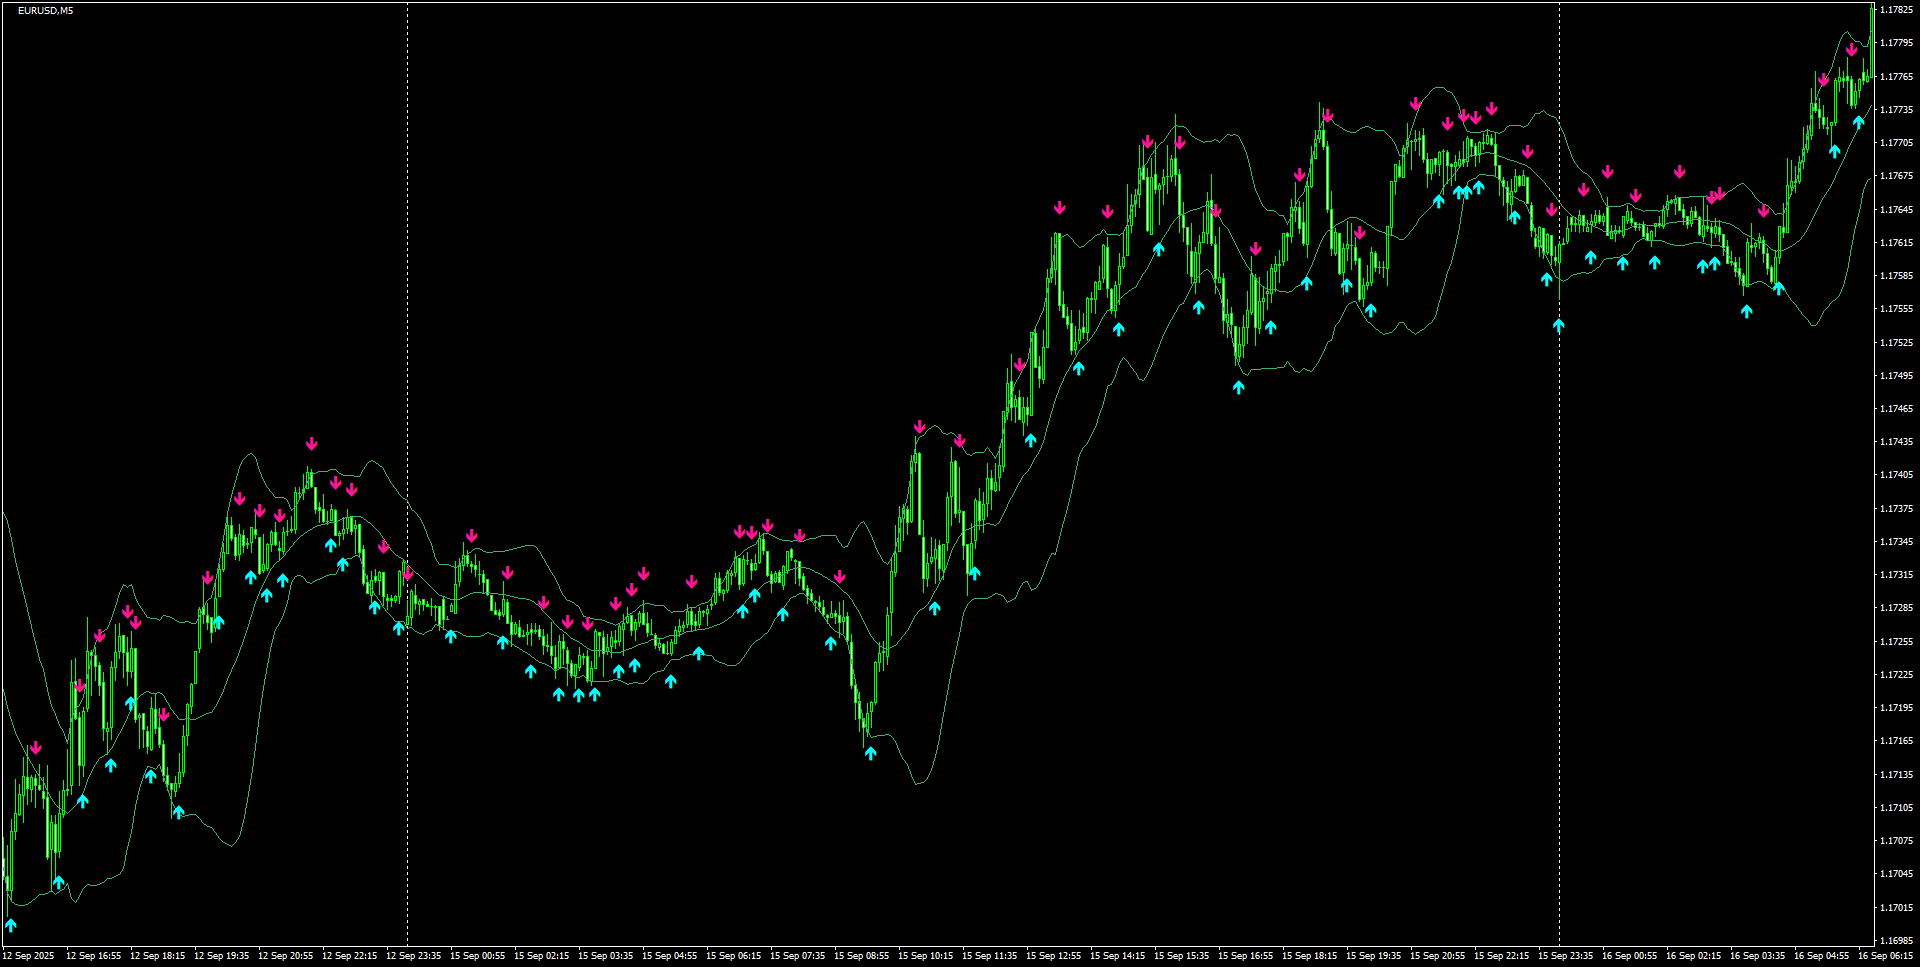Click the pink sell arrow above the 15 Sep 18:15 high
Viewport: 1920px width, 967px height.
[x=1327, y=115]
